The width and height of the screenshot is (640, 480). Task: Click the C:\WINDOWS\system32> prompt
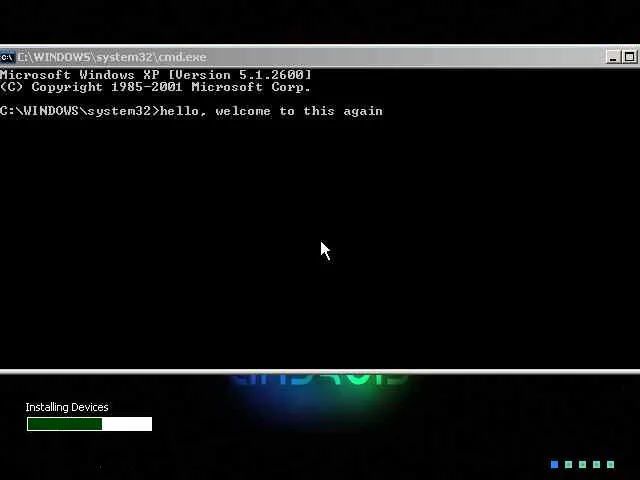point(80,111)
